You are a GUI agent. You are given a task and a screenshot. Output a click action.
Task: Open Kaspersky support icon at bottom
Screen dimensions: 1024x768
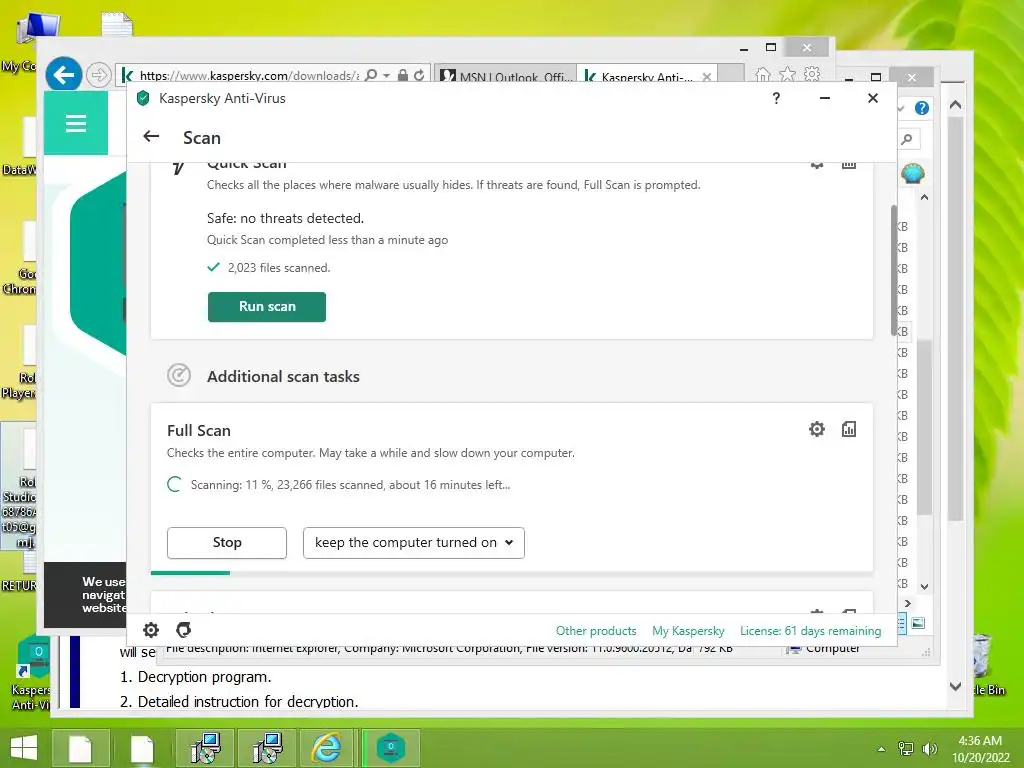point(184,630)
